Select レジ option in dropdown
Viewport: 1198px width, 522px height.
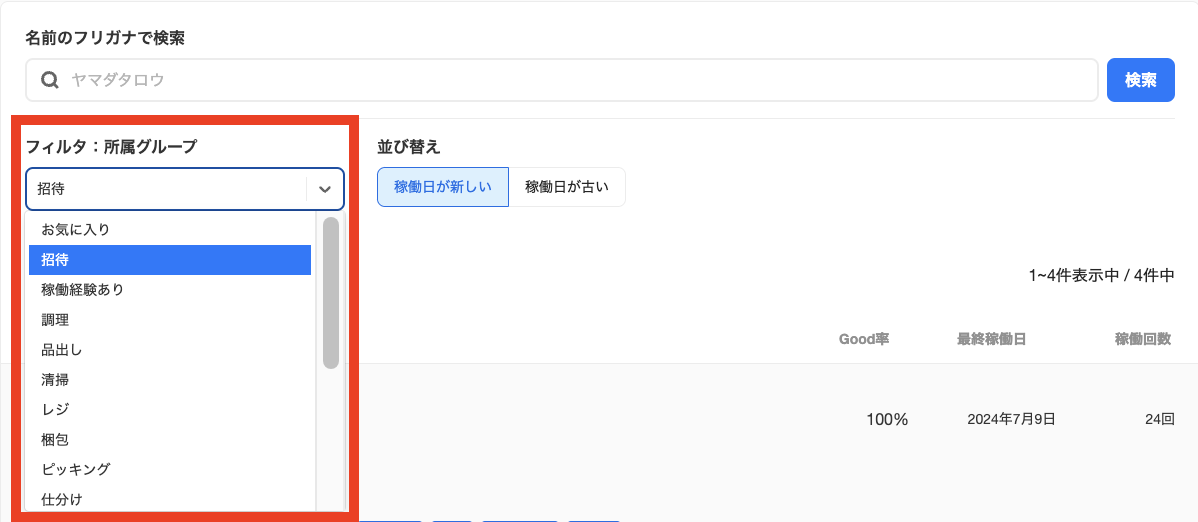(x=170, y=410)
